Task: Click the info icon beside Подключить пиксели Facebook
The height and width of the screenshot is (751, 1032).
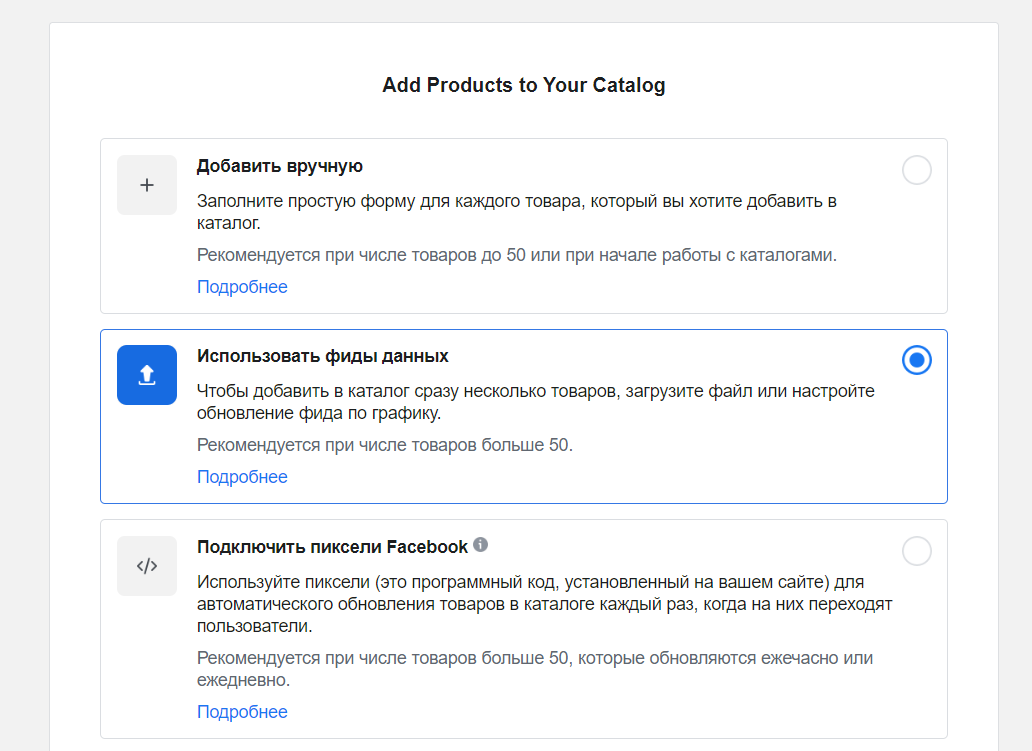Action: [x=481, y=545]
